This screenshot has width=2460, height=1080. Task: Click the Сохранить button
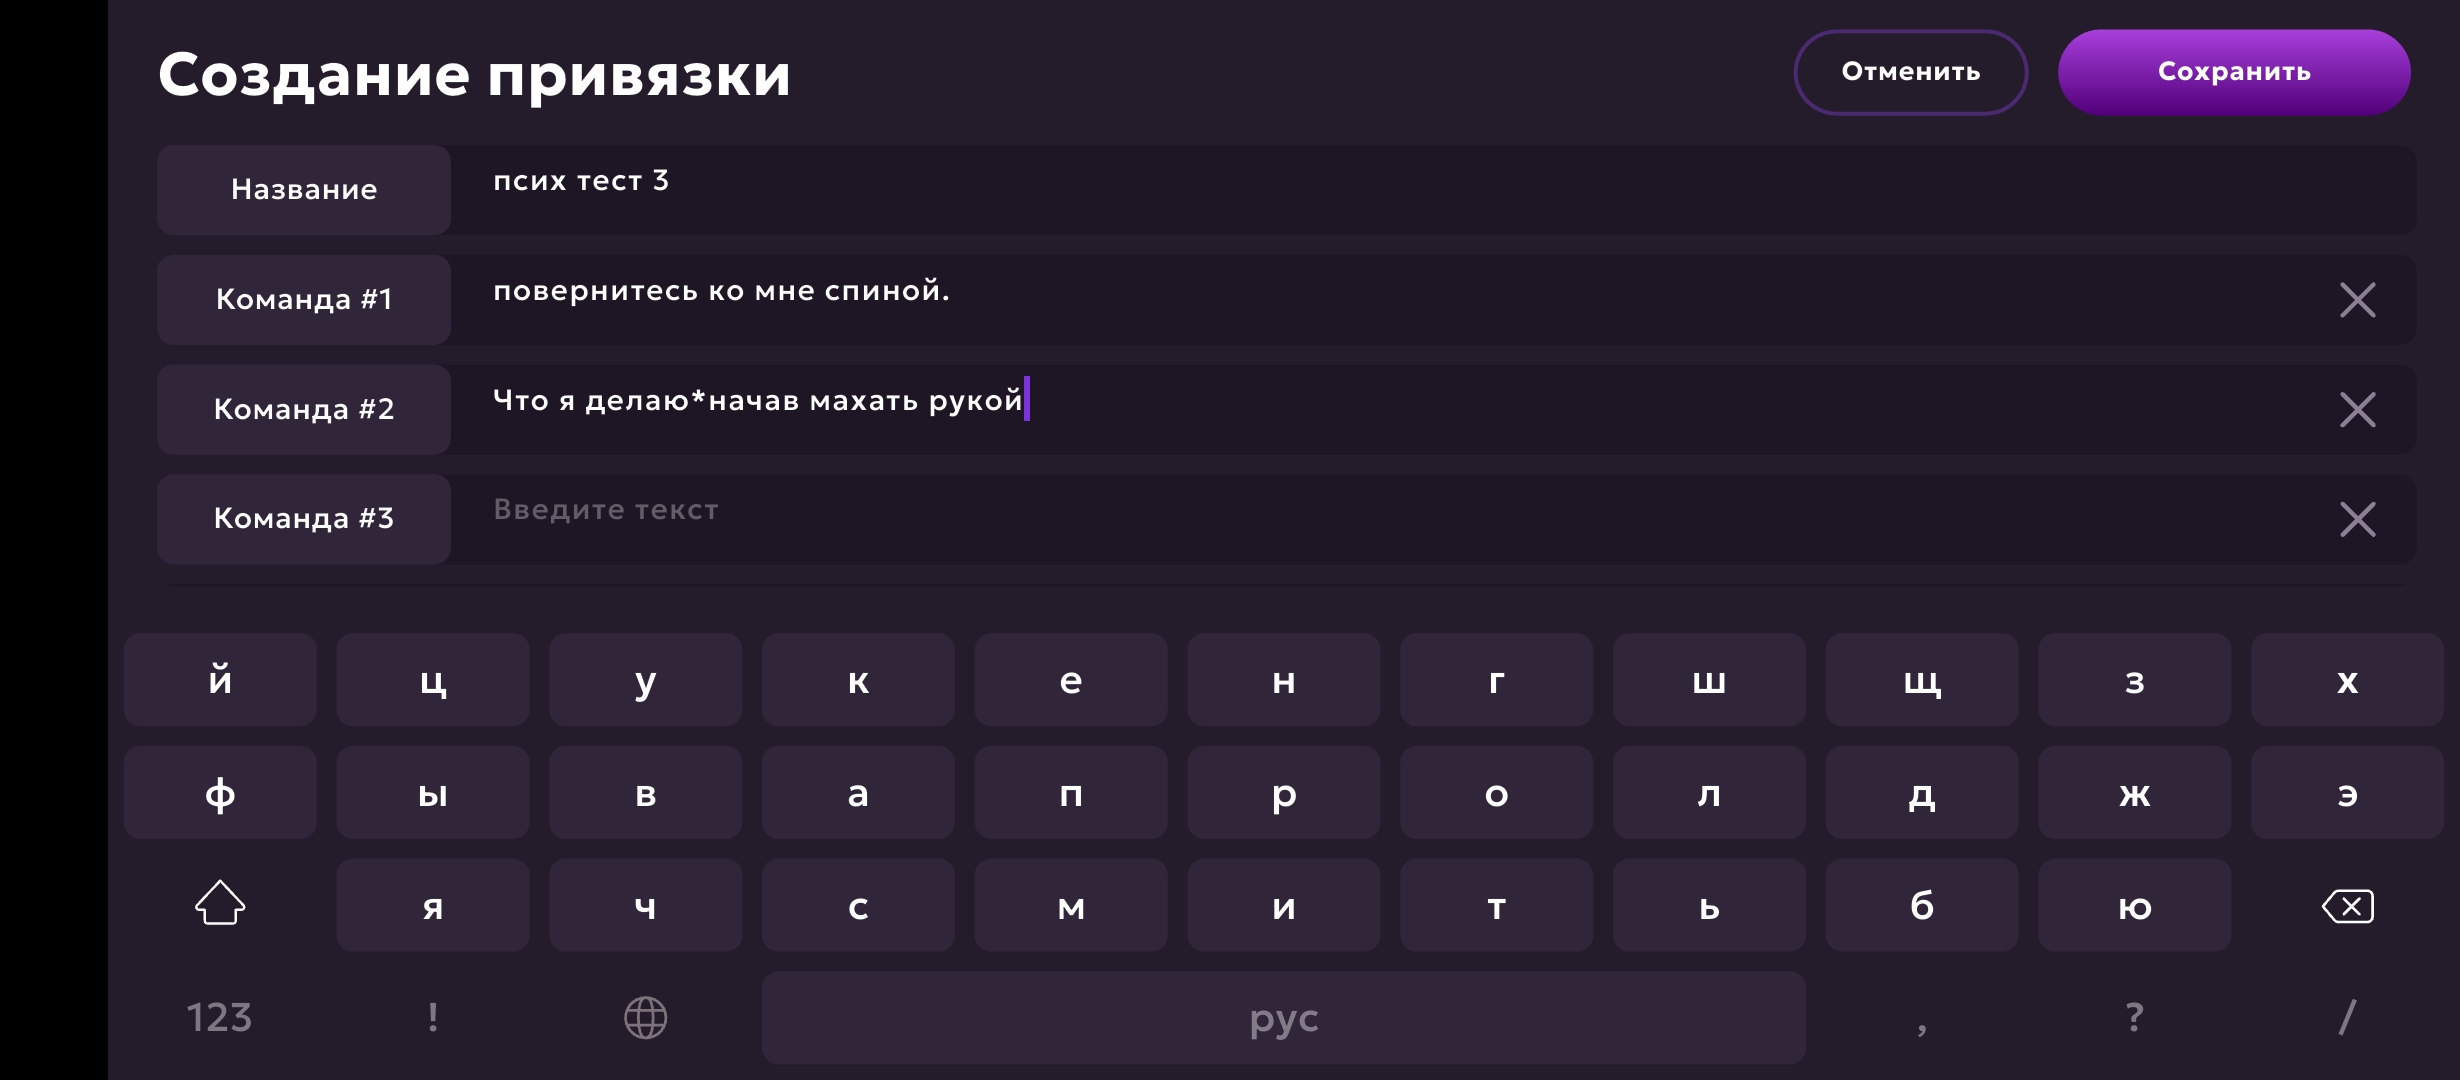click(2233, 72)
